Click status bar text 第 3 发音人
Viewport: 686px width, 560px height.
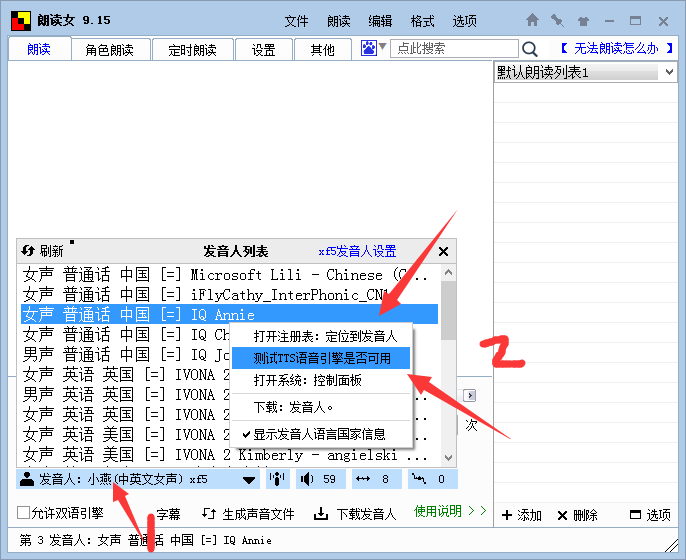coord(145,540)
